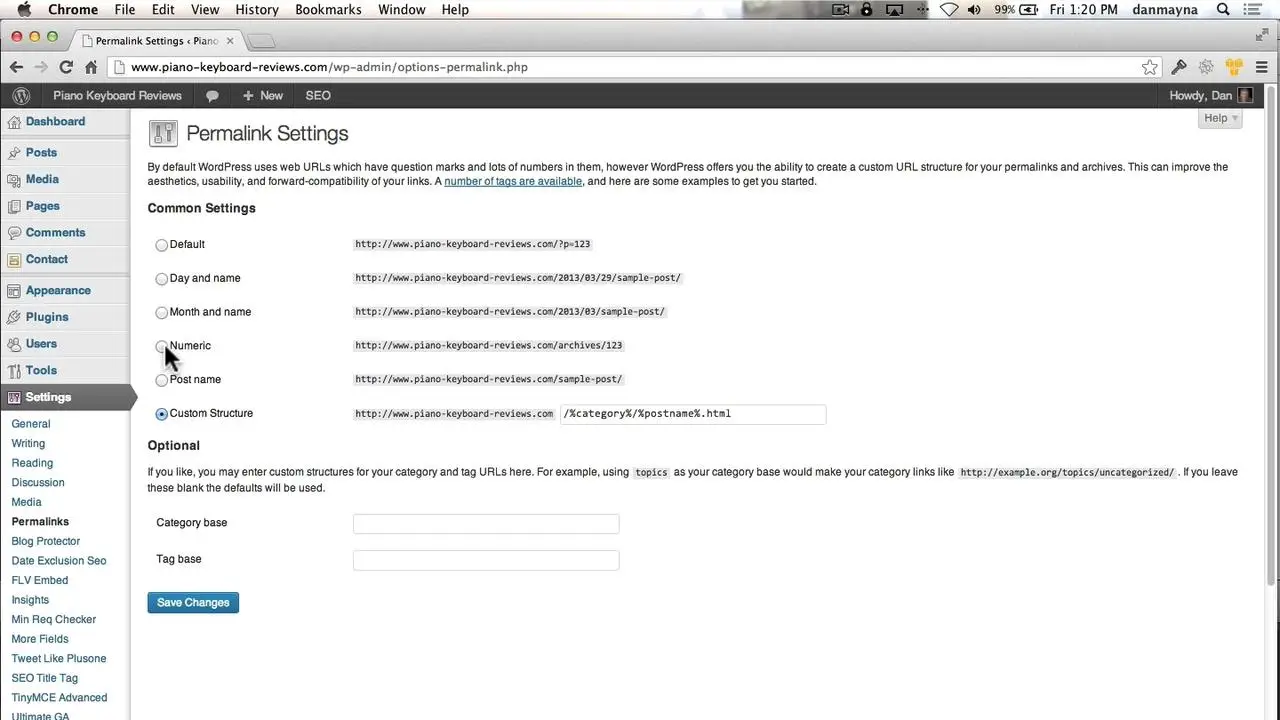1280x720 pixels.
Task: Open the New content dropdown in admin bar
Action: [x=263, y=96]
